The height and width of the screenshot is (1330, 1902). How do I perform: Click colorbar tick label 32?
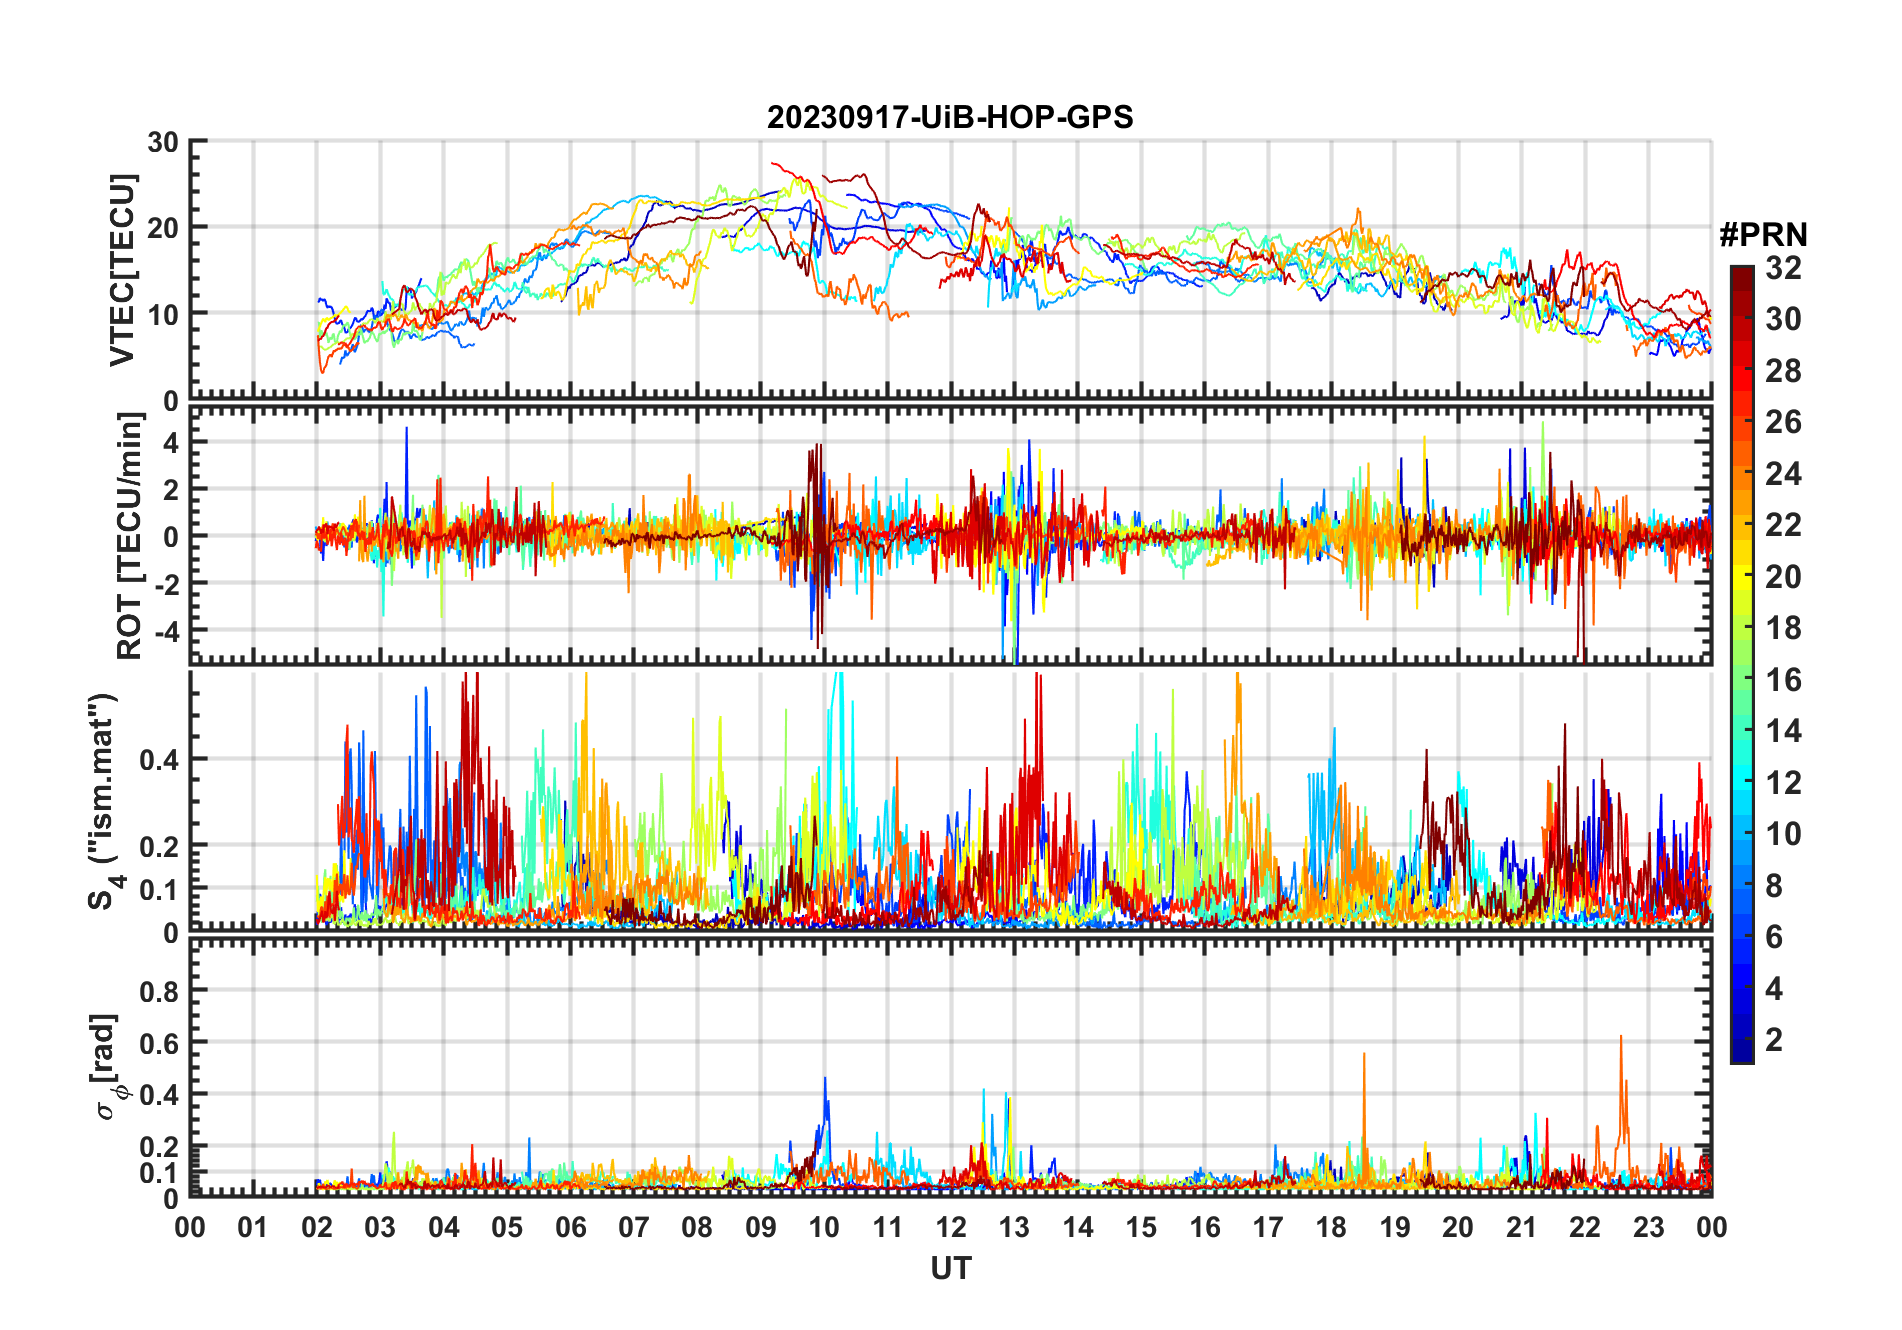[1783, 268]
